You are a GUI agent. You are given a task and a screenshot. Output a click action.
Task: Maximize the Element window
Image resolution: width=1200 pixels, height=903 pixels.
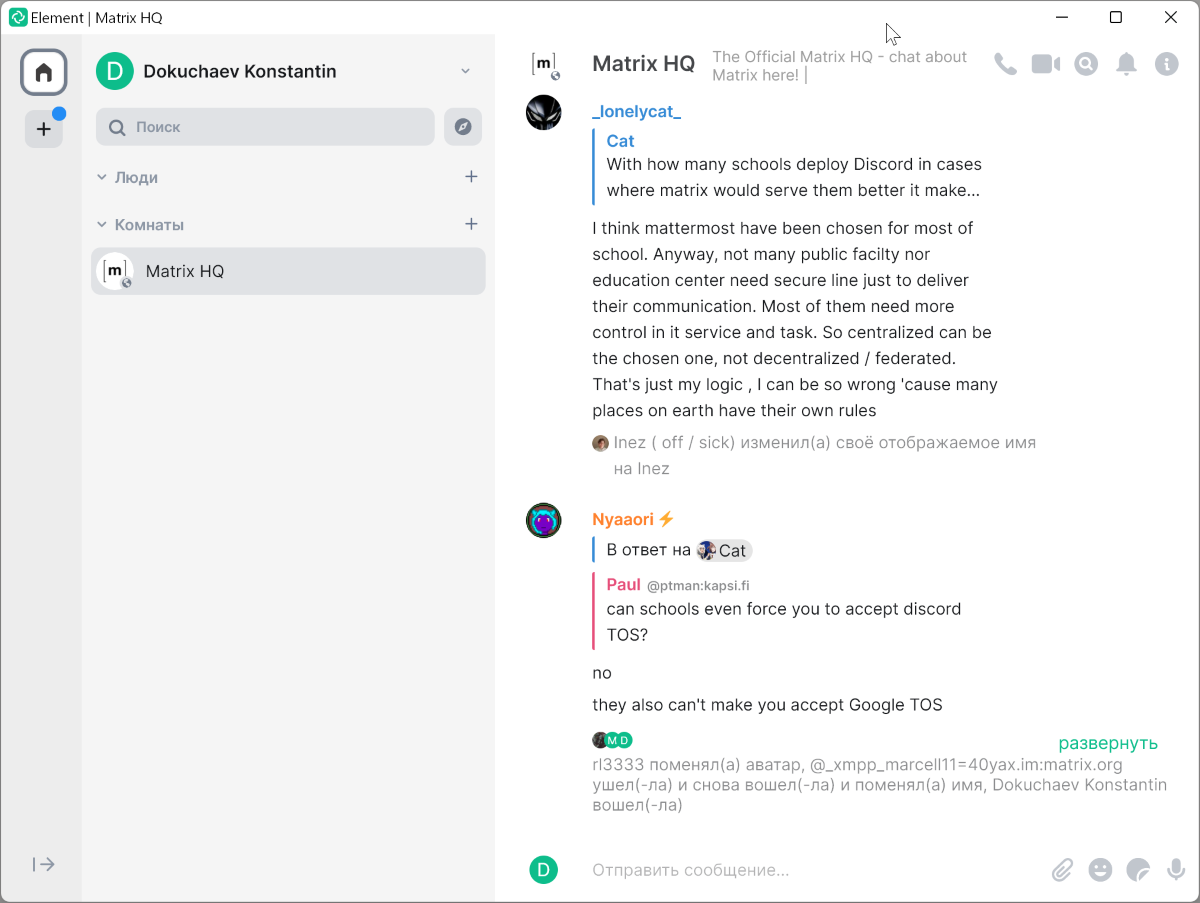1116,17
